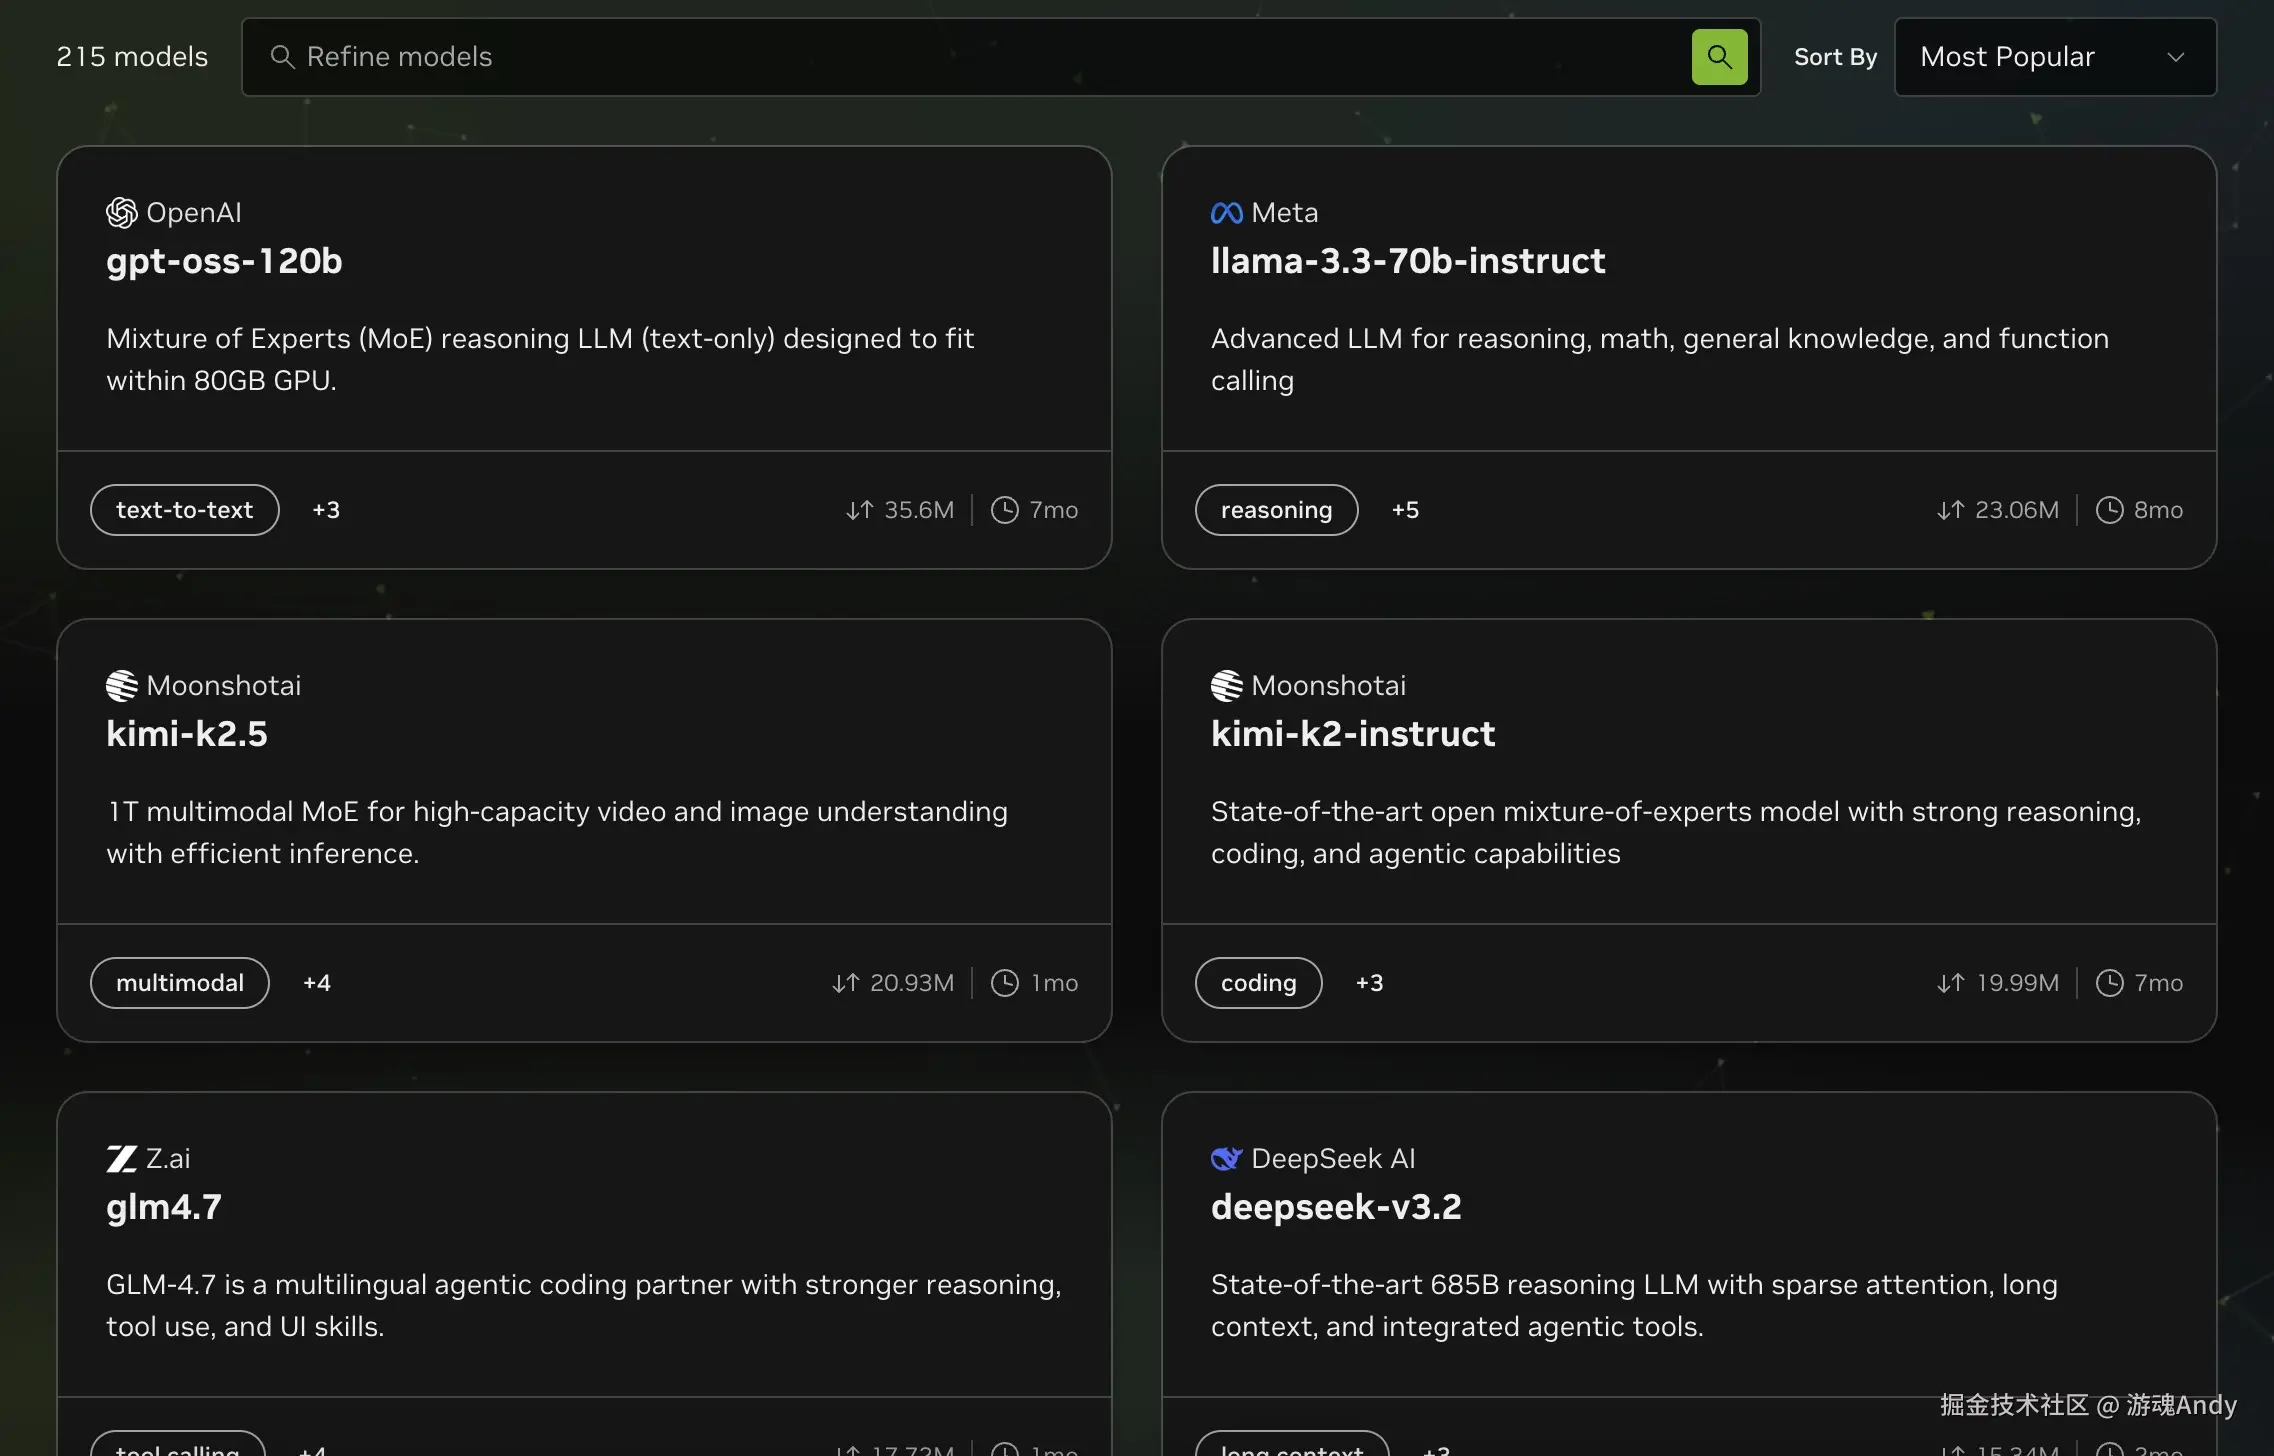Select the Z.ai logo above glm4.7

click(121, 1157)
